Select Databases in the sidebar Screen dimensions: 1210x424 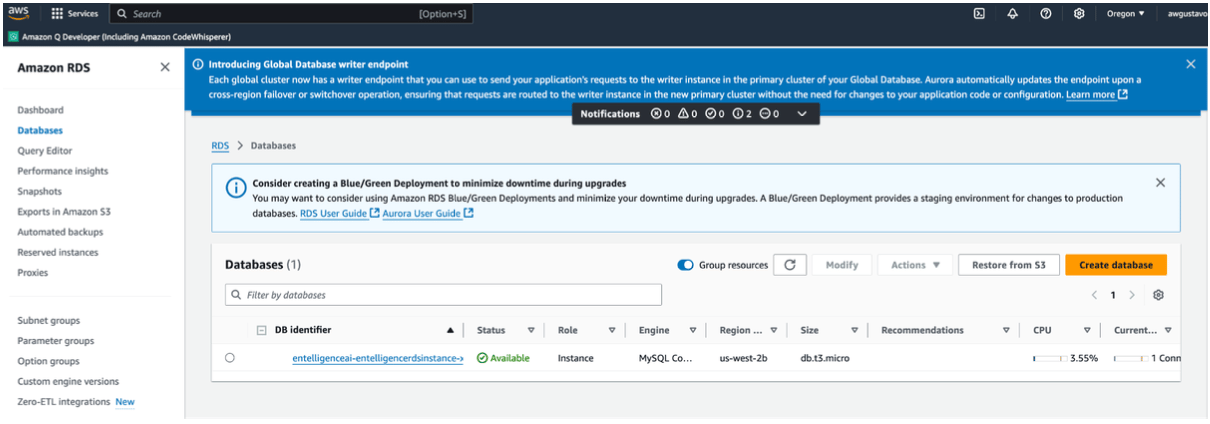coord(40,130)
